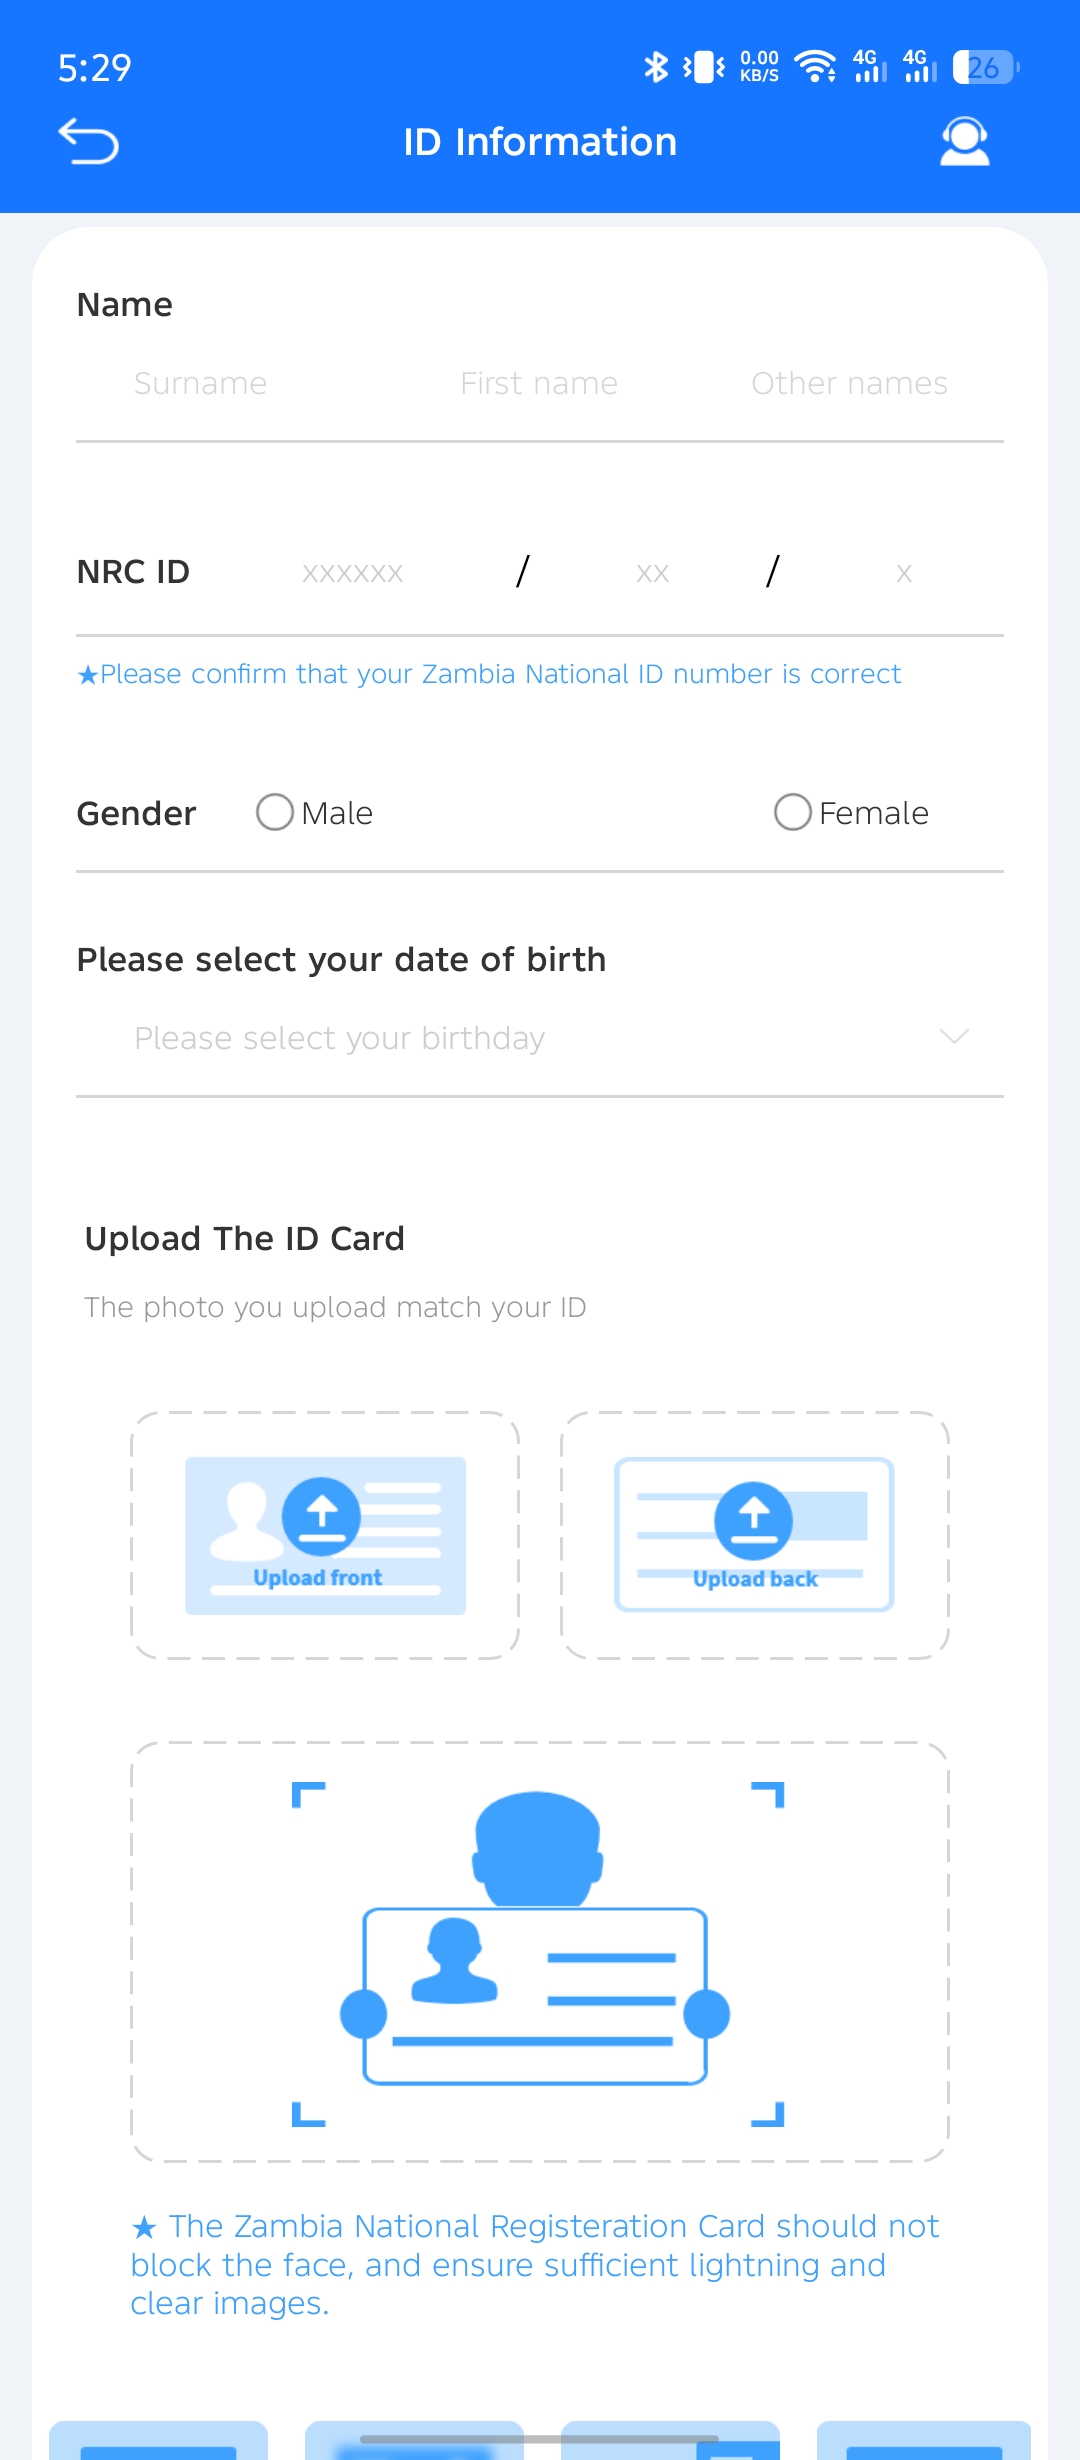Tap the Upload front ID icon
Viewport: 1080px width, 2460px height.
point(325,1535)
